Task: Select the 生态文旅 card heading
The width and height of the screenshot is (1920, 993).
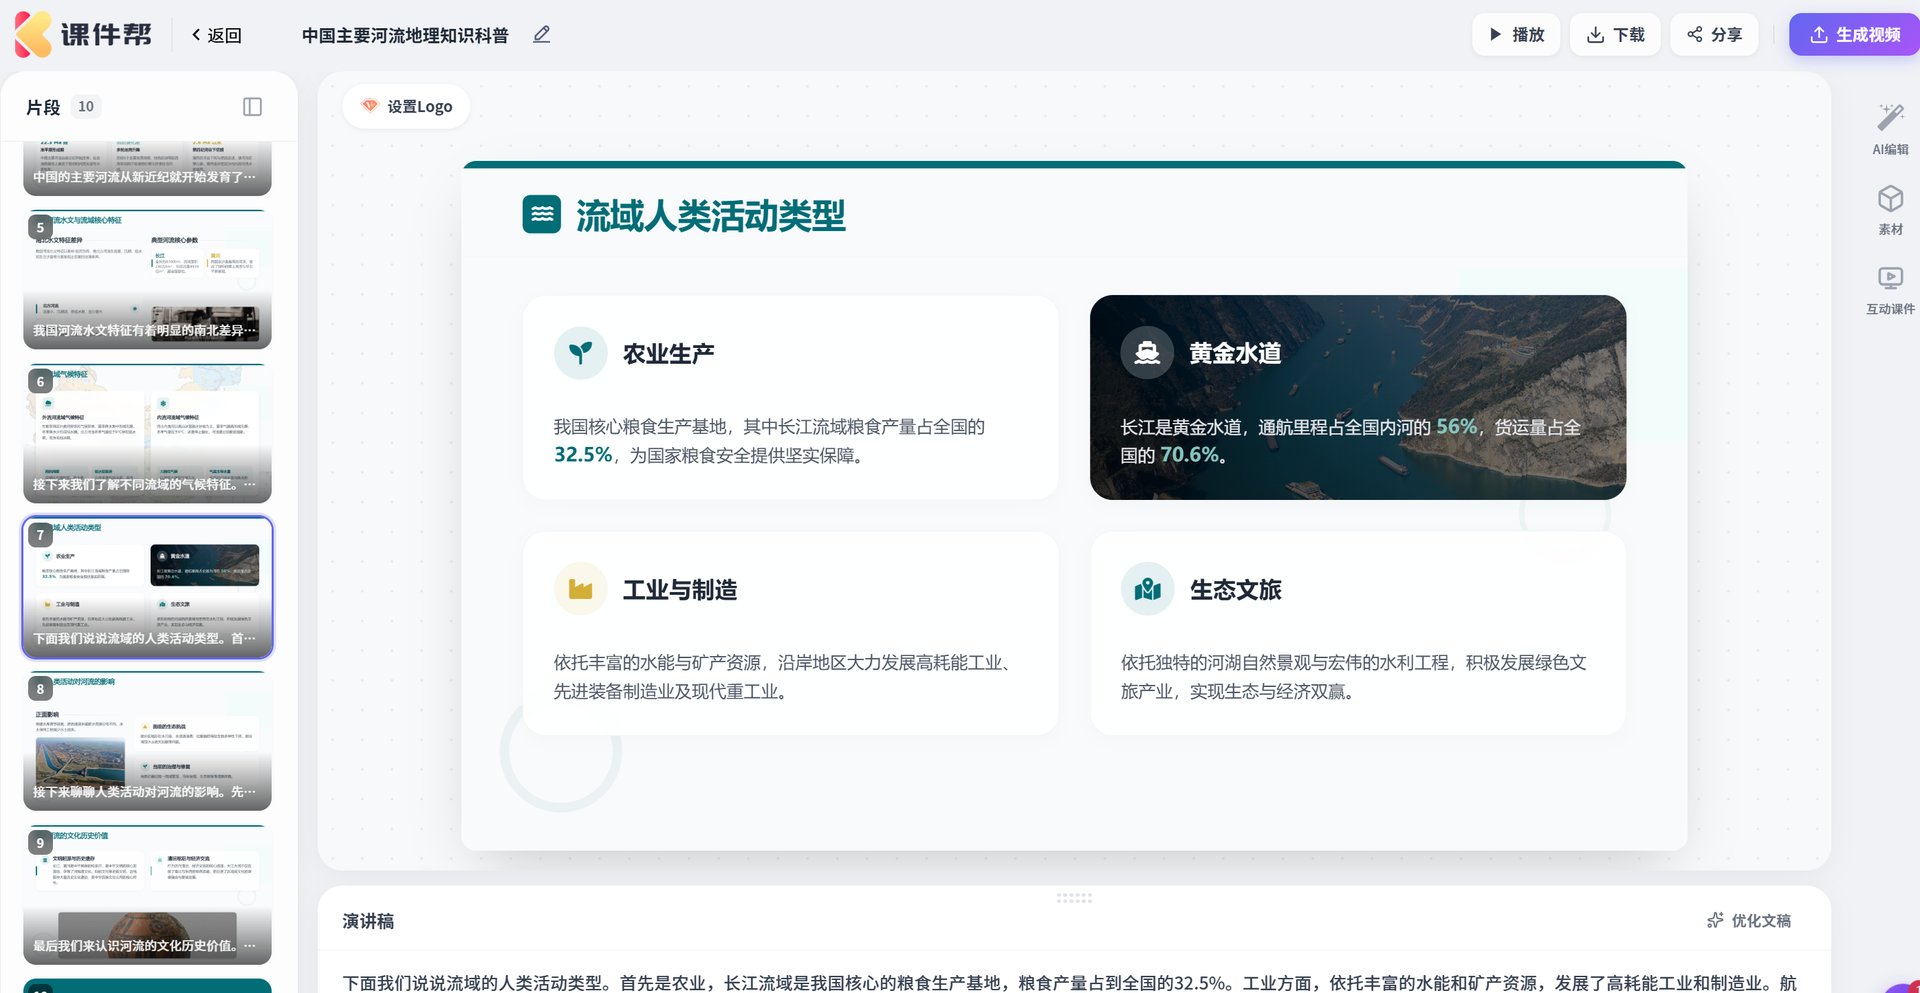Action: 1235,590
